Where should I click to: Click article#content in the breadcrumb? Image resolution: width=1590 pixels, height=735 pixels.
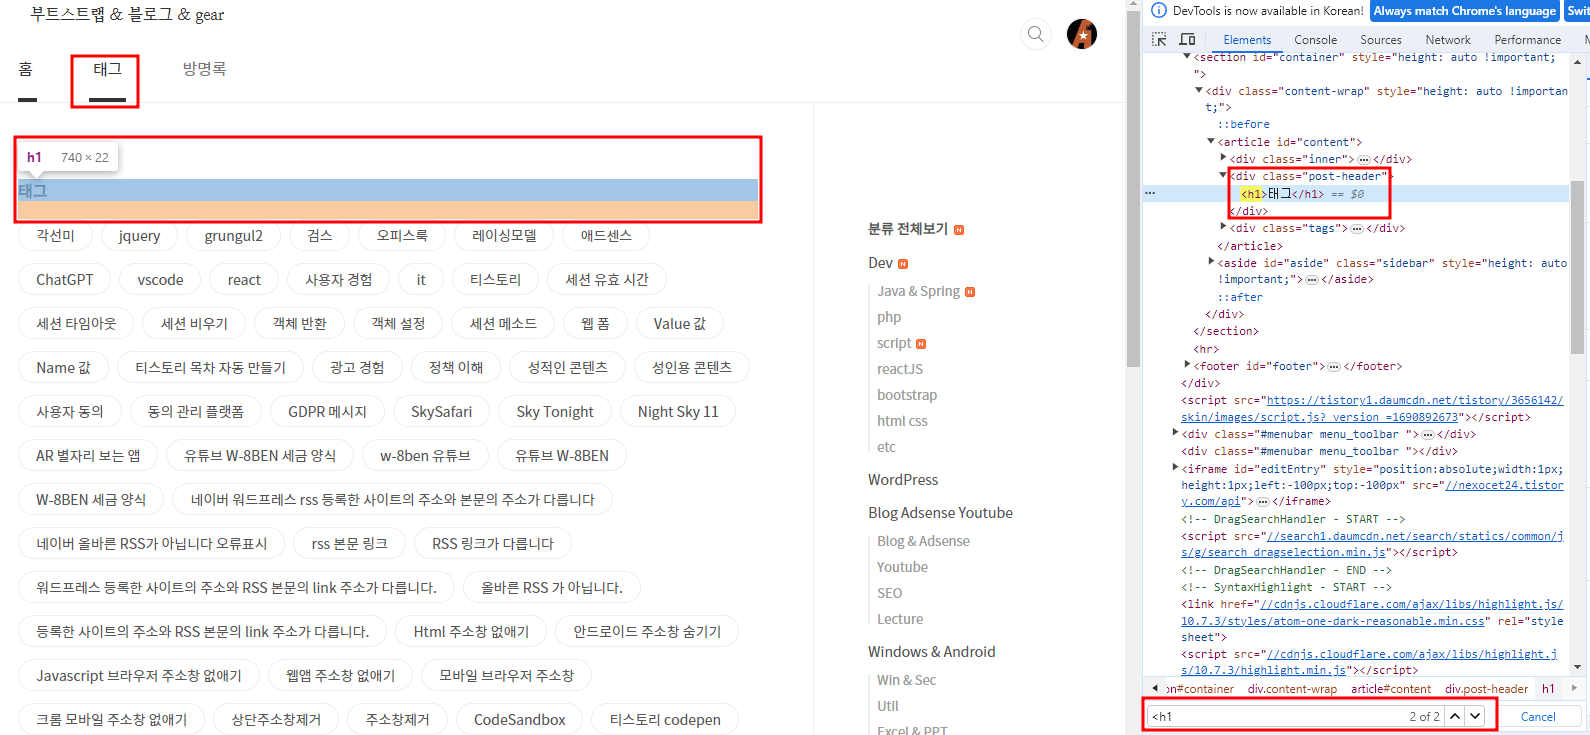(x=1391, y=689)
